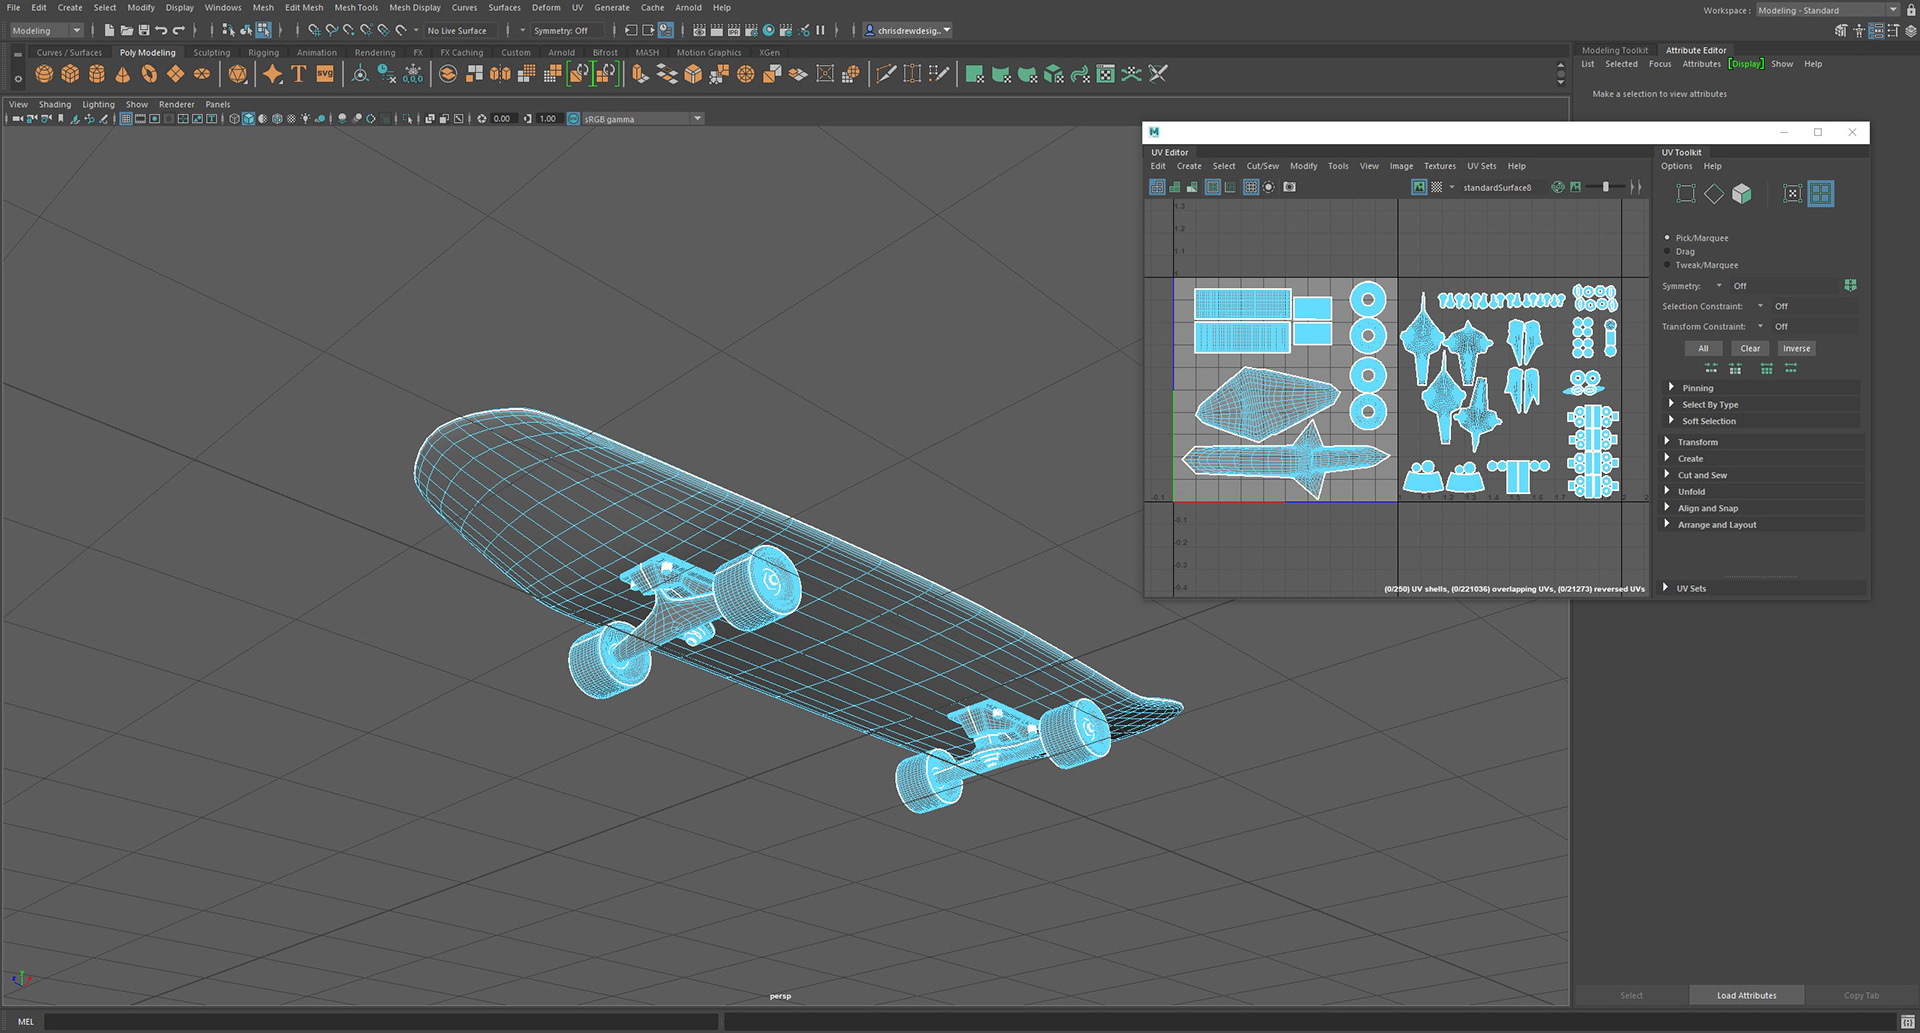This screenshot has height=1033, width=1920.
Task: Click the checker map icon in UV Editor
Action: pos(1437,187)
